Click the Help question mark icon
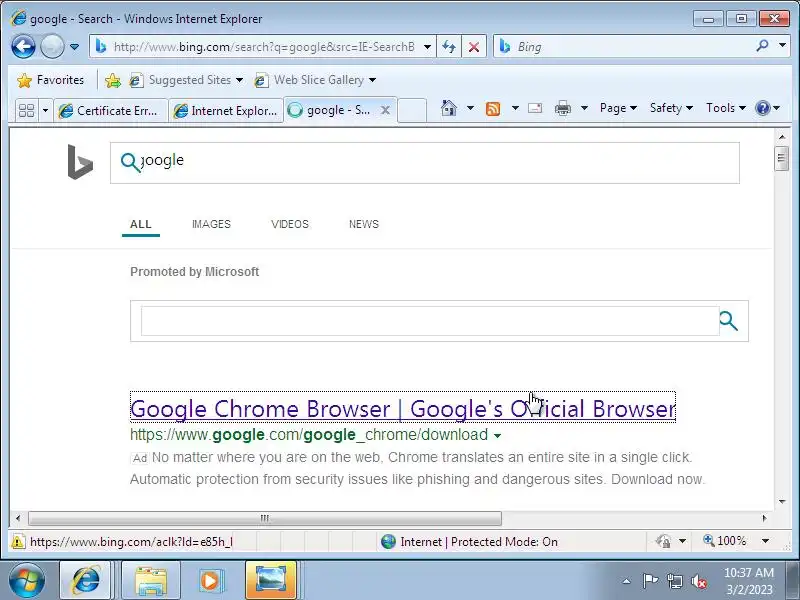Screen dimensions: 800x600 [763, 108]
